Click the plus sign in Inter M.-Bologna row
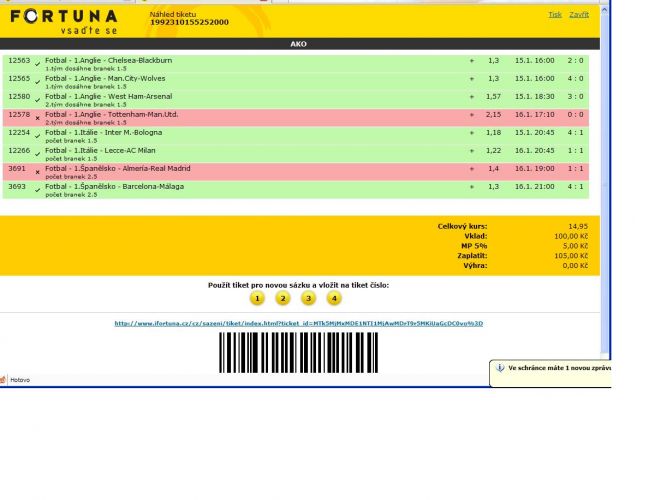Image resolution: width=655 pixels, height=500 pixels. 472,132
